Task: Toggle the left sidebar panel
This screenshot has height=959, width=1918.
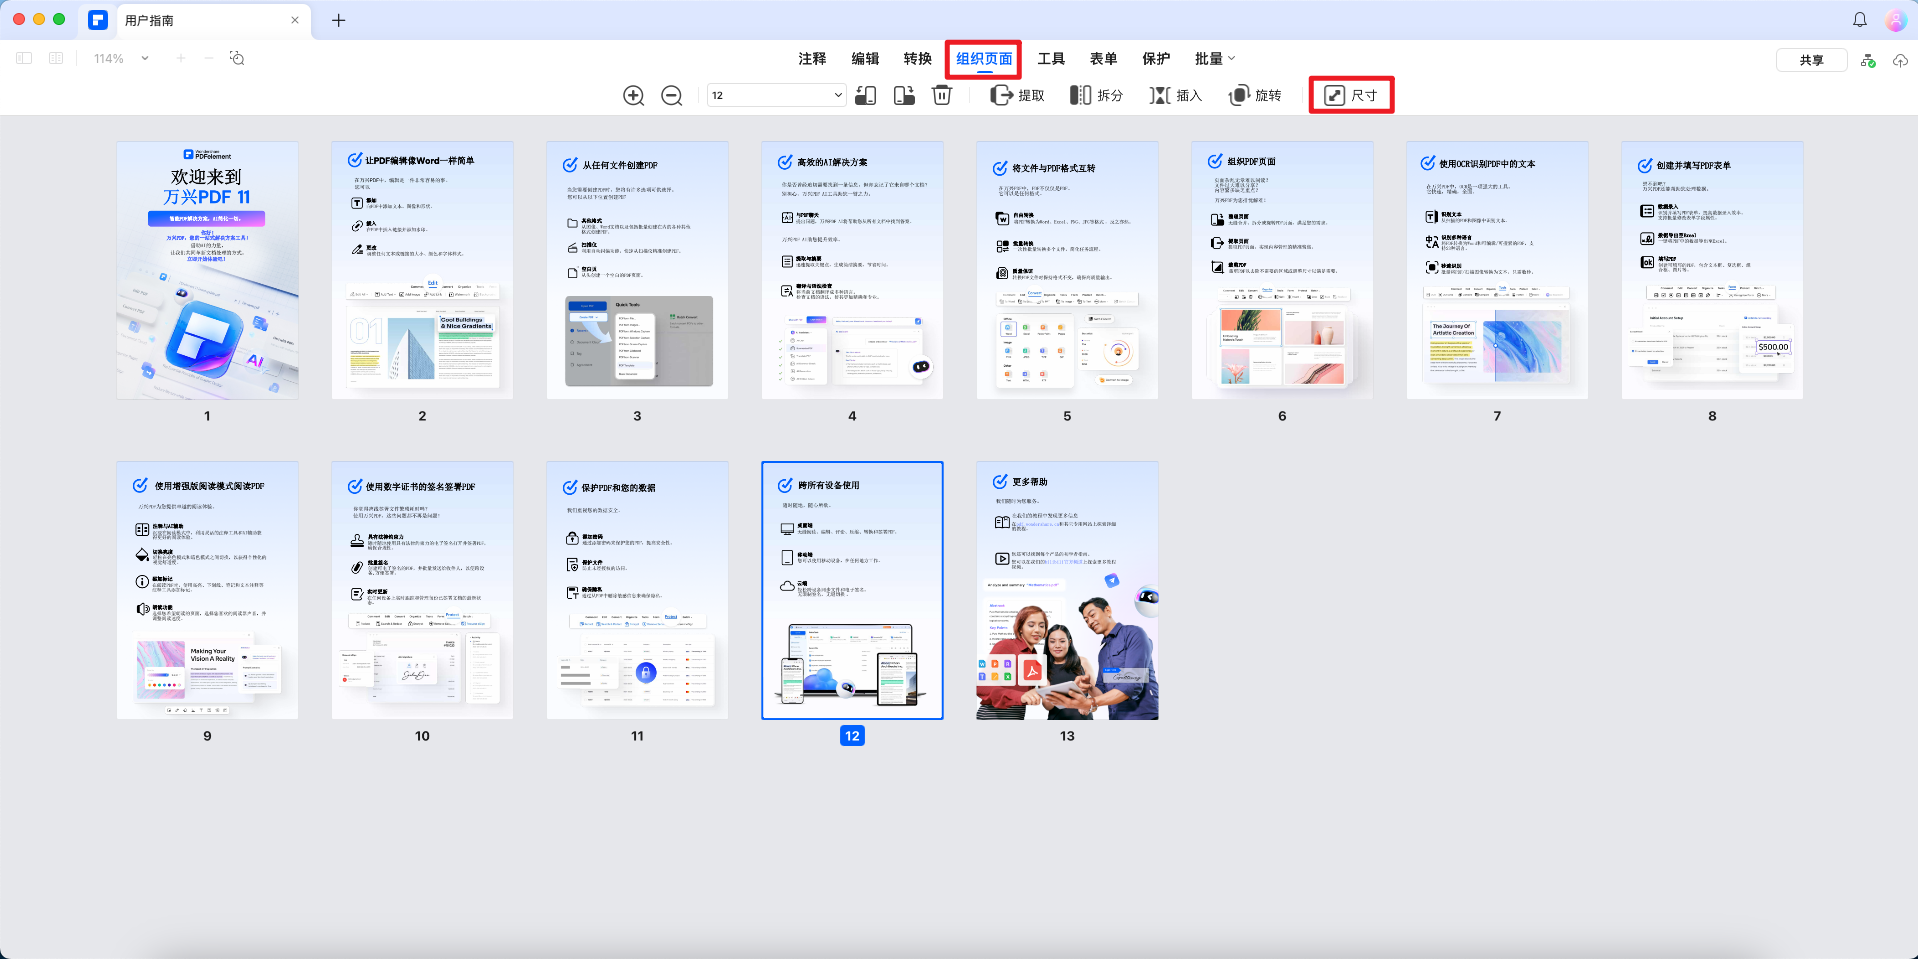Action: point(24,58)
